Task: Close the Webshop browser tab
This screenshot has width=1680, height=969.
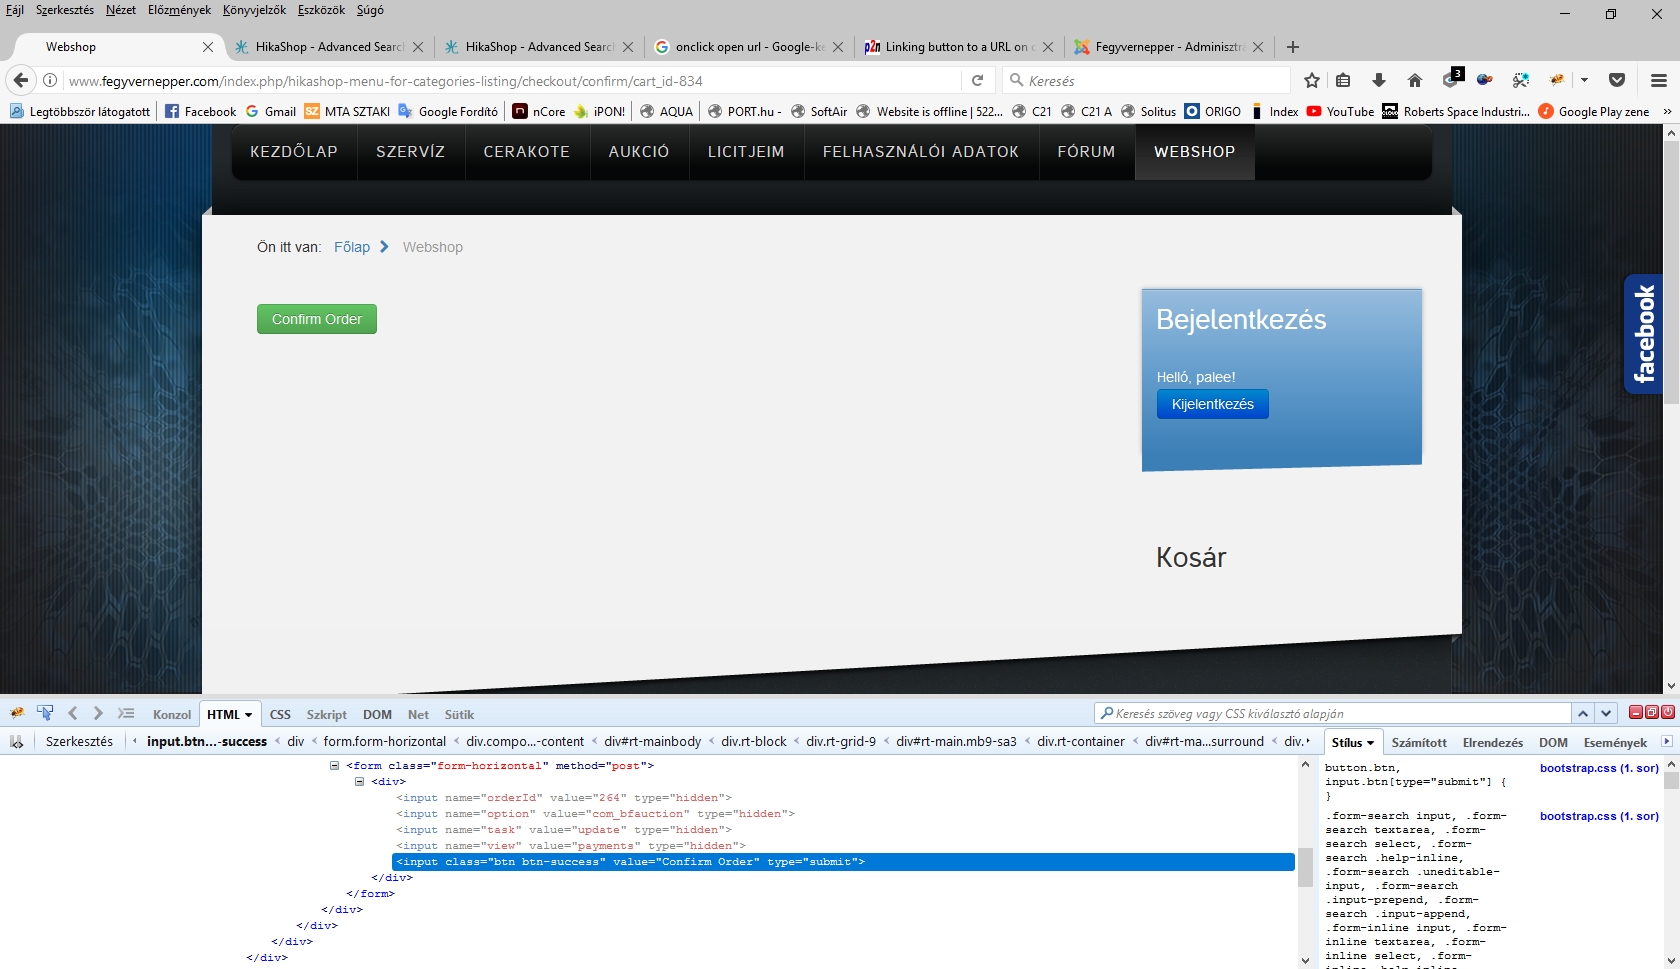Action: 208,47
